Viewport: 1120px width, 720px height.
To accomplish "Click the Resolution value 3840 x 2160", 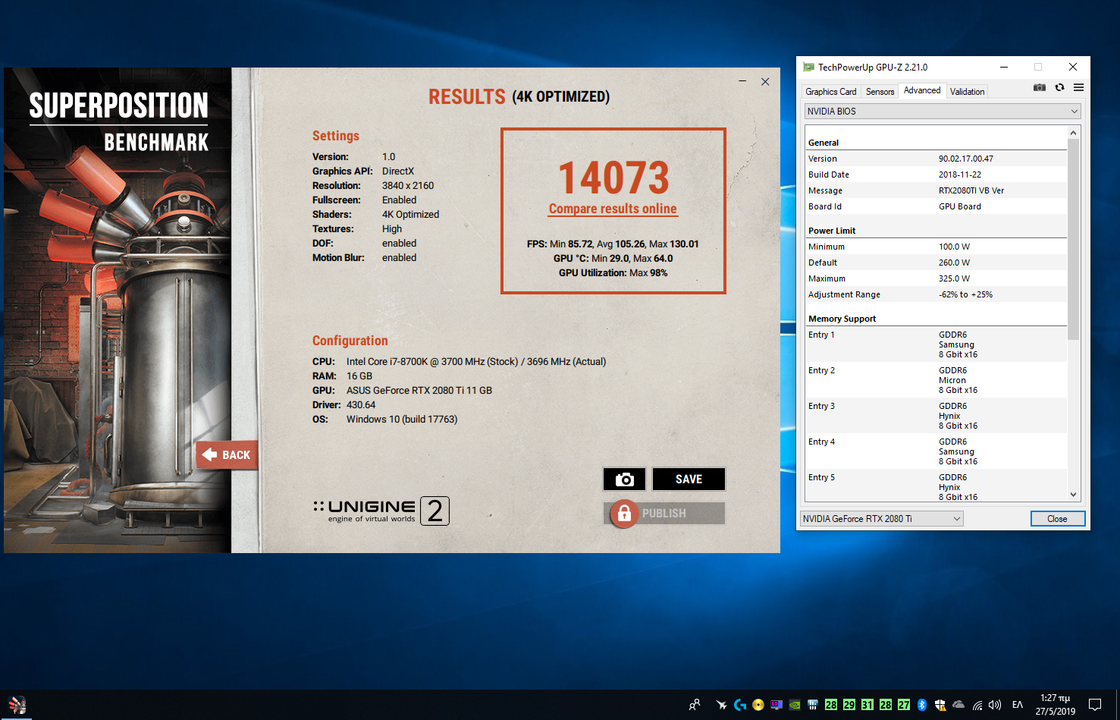I will click(408, 185).
